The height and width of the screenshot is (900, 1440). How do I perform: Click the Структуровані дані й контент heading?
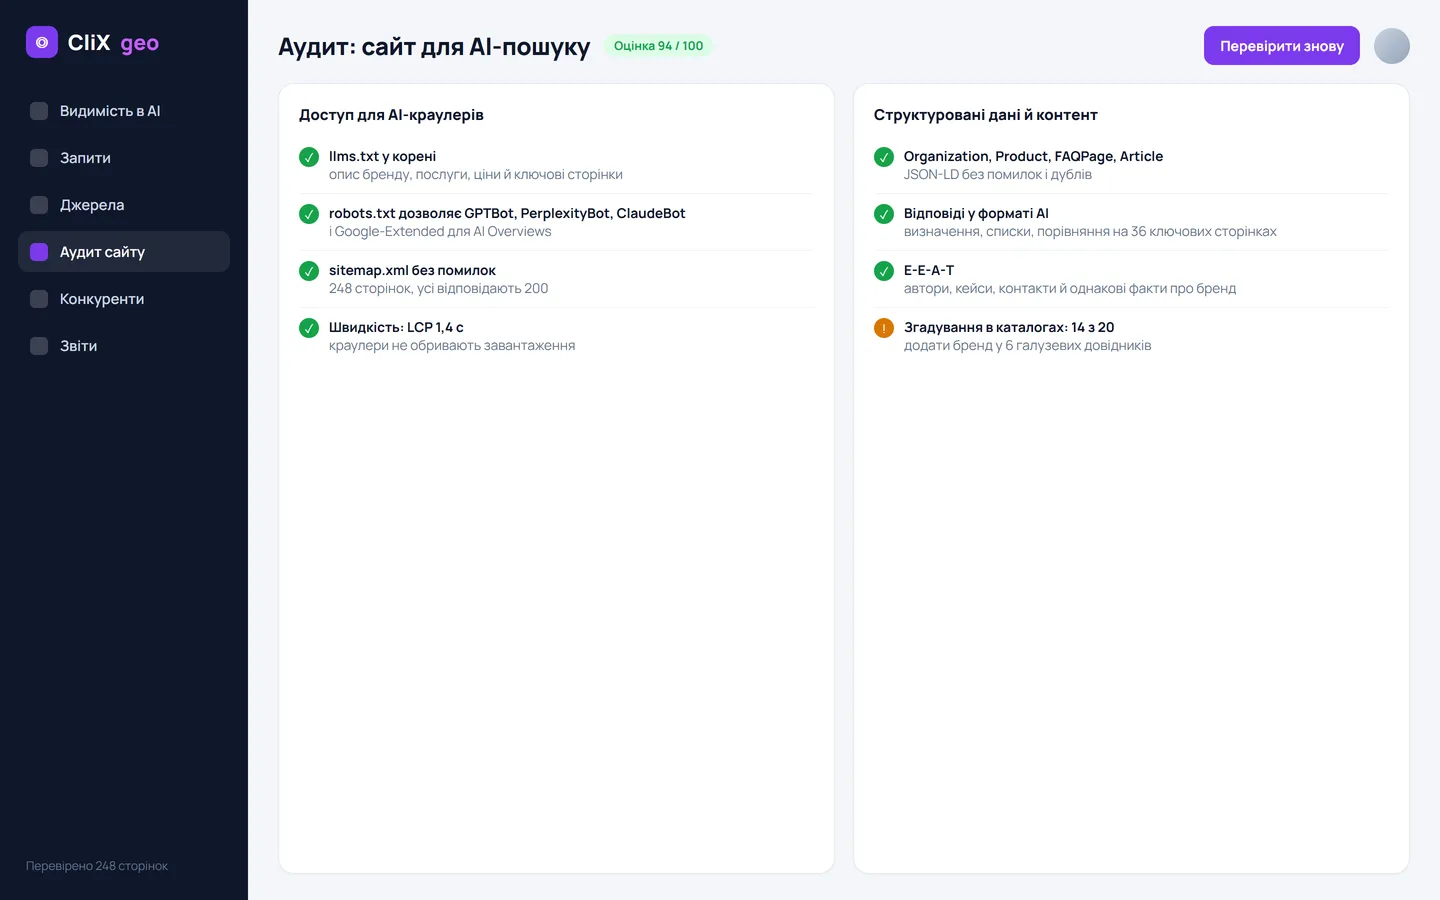[986, 115]
